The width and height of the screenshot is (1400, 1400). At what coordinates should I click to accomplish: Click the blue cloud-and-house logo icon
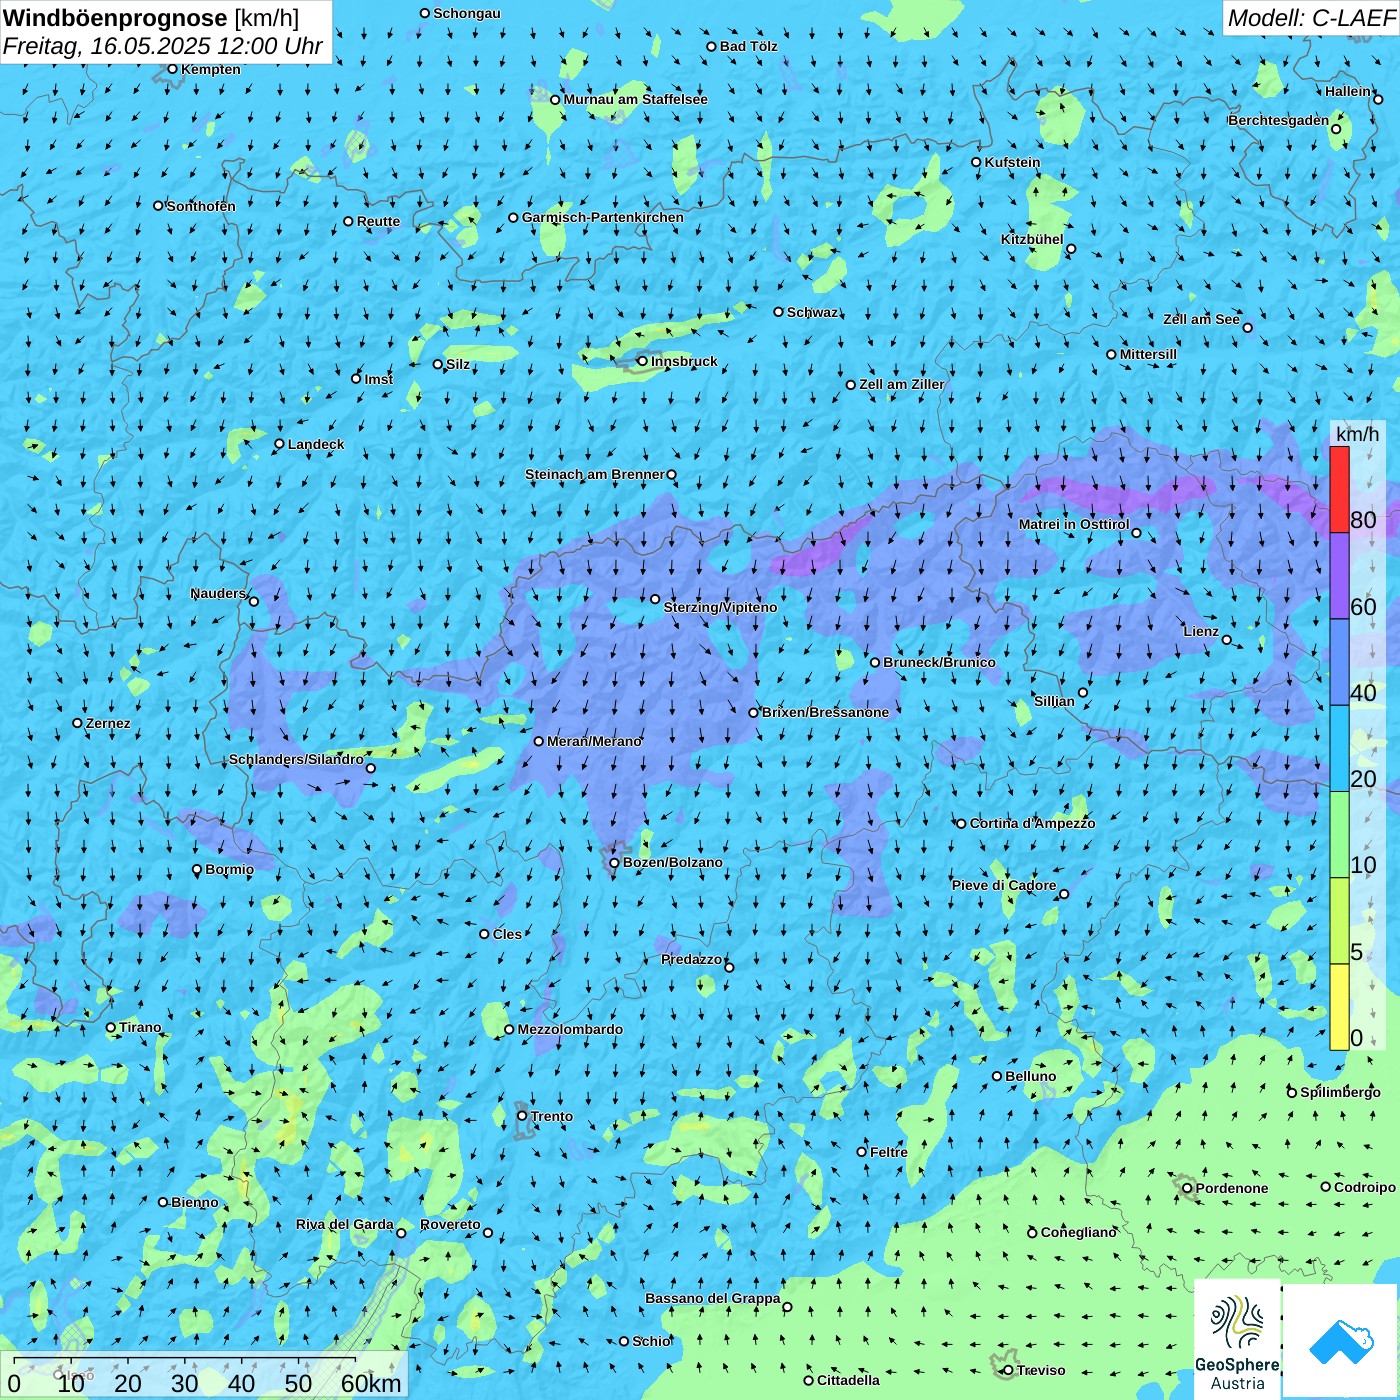coord(1340,1342)
